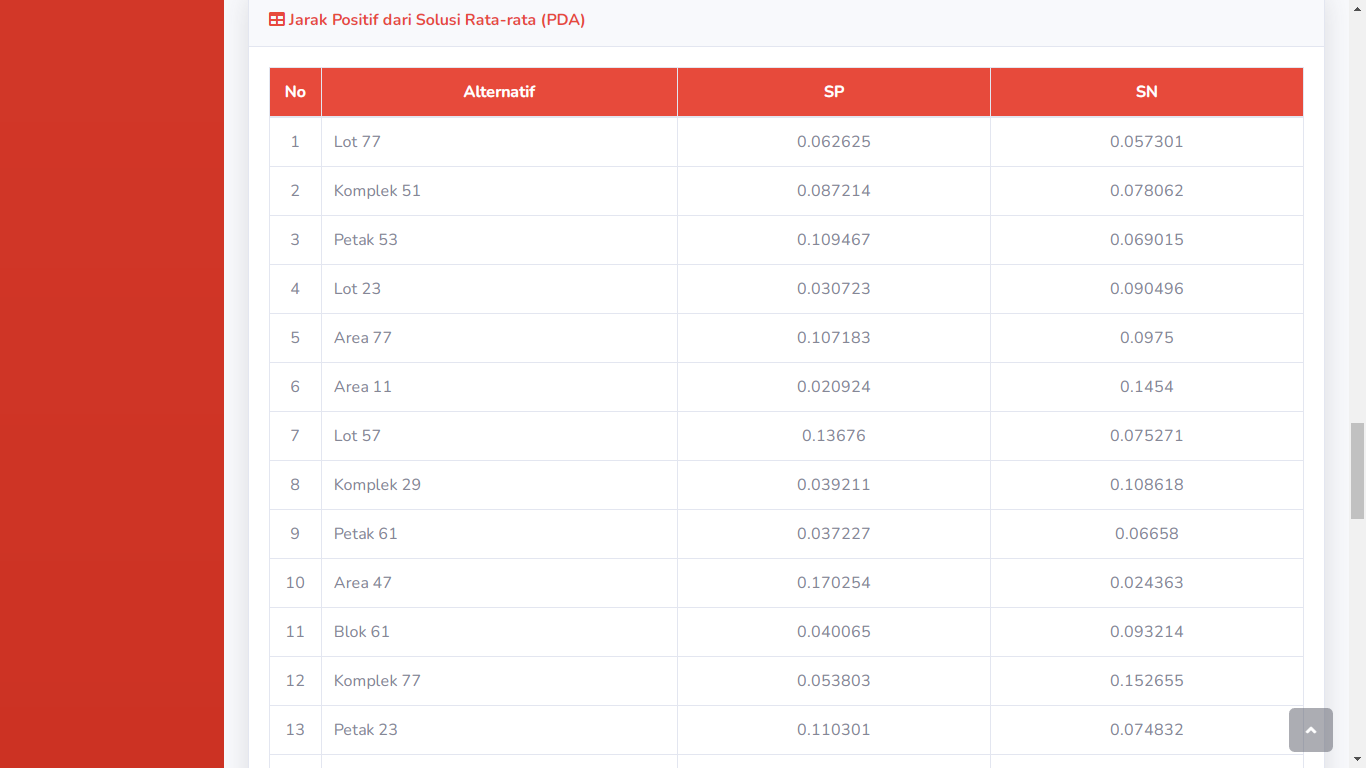Screen dimensions: 1366x768
Task: Select the 'Area 77' alternative cell
Action: pos(499,338)
